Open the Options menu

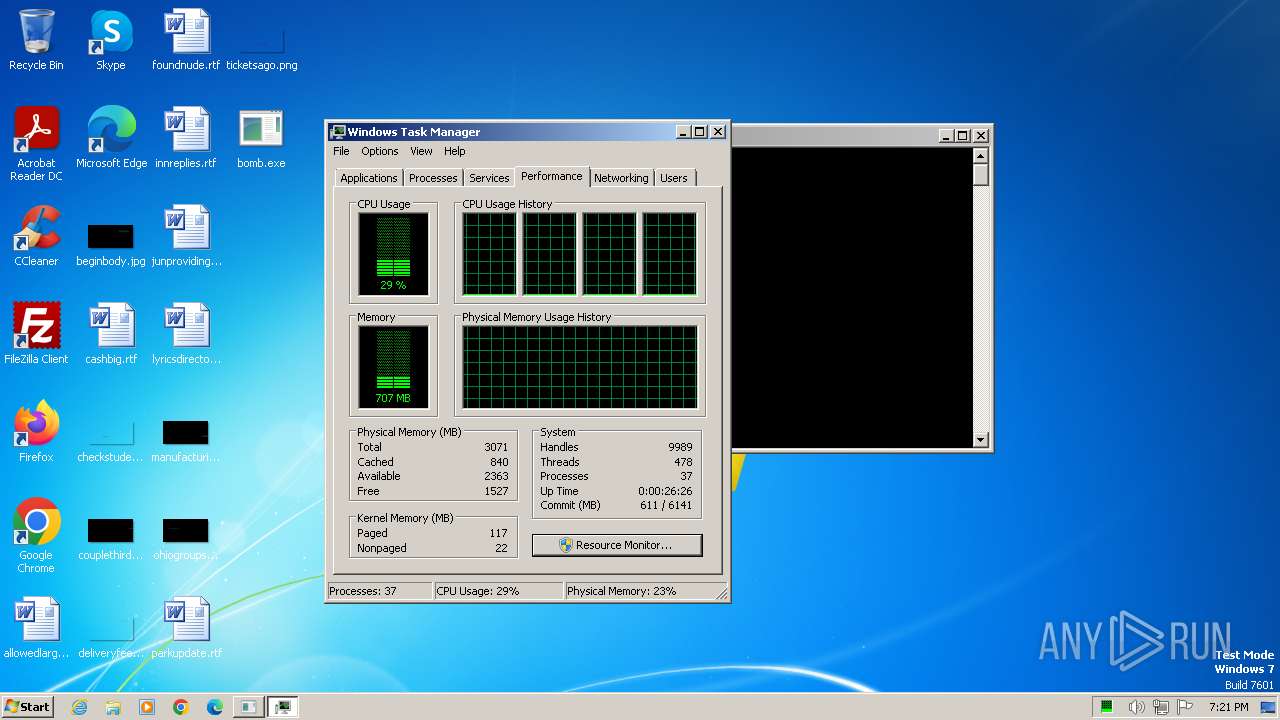(x=380, y=151)
